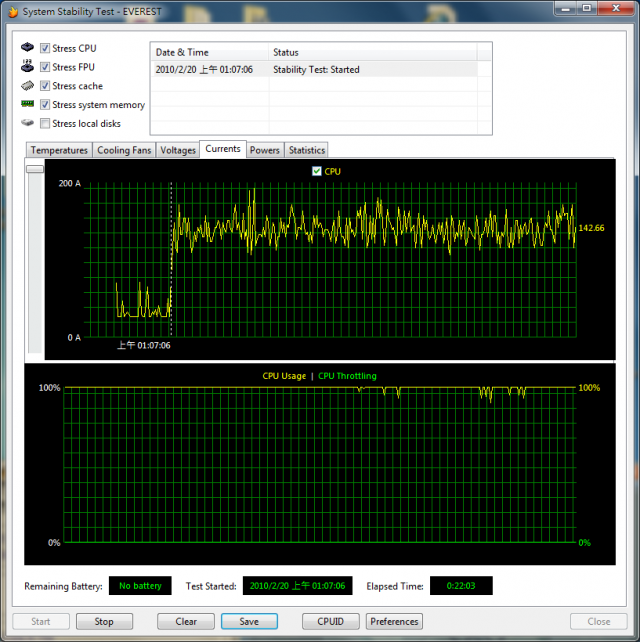
Task: Click the CPU Throttling legend label
Action: click(347, 376)
